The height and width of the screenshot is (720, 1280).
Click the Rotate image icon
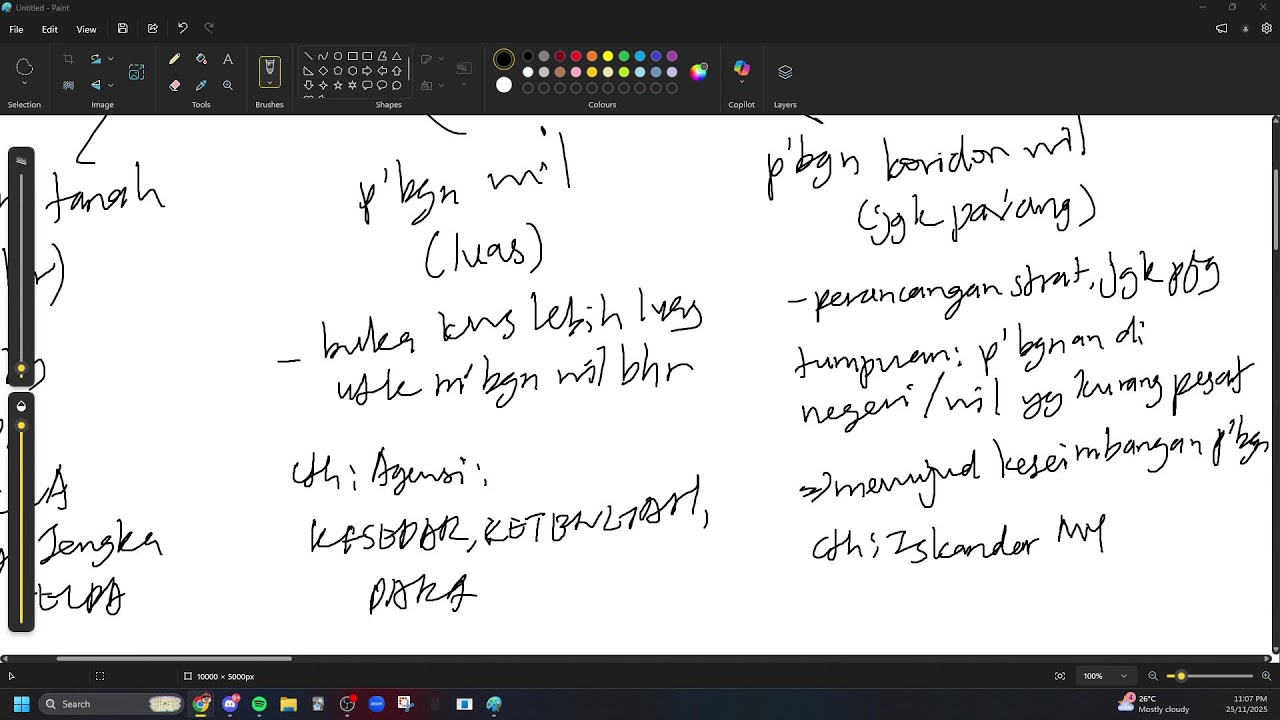click(96, 60)
